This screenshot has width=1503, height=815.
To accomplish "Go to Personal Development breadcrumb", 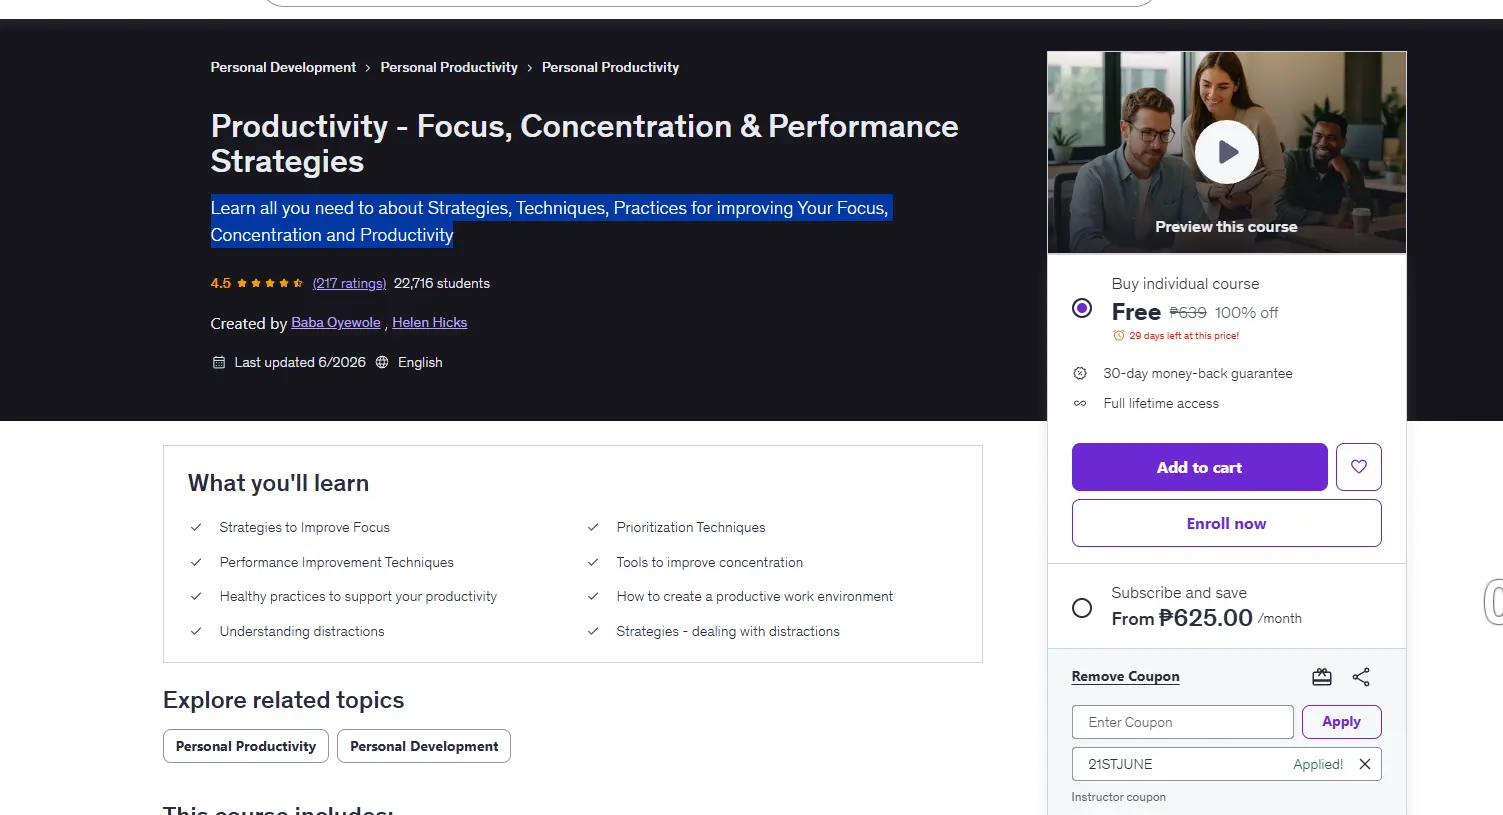I will click(283, 68).
